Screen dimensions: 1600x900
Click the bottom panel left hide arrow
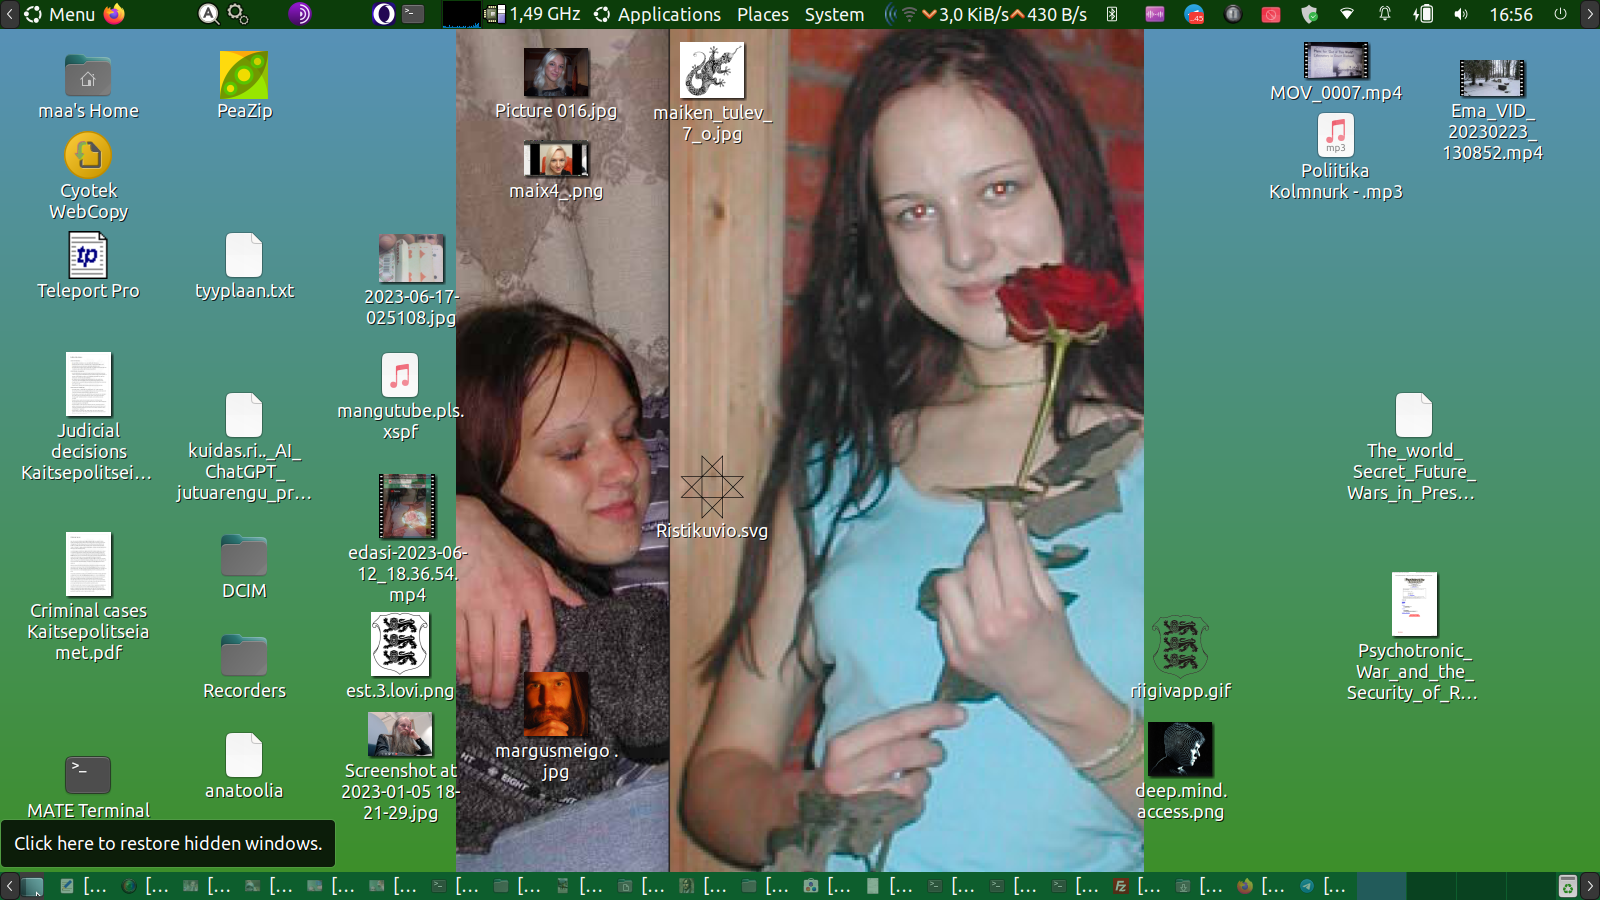[9, 886]
